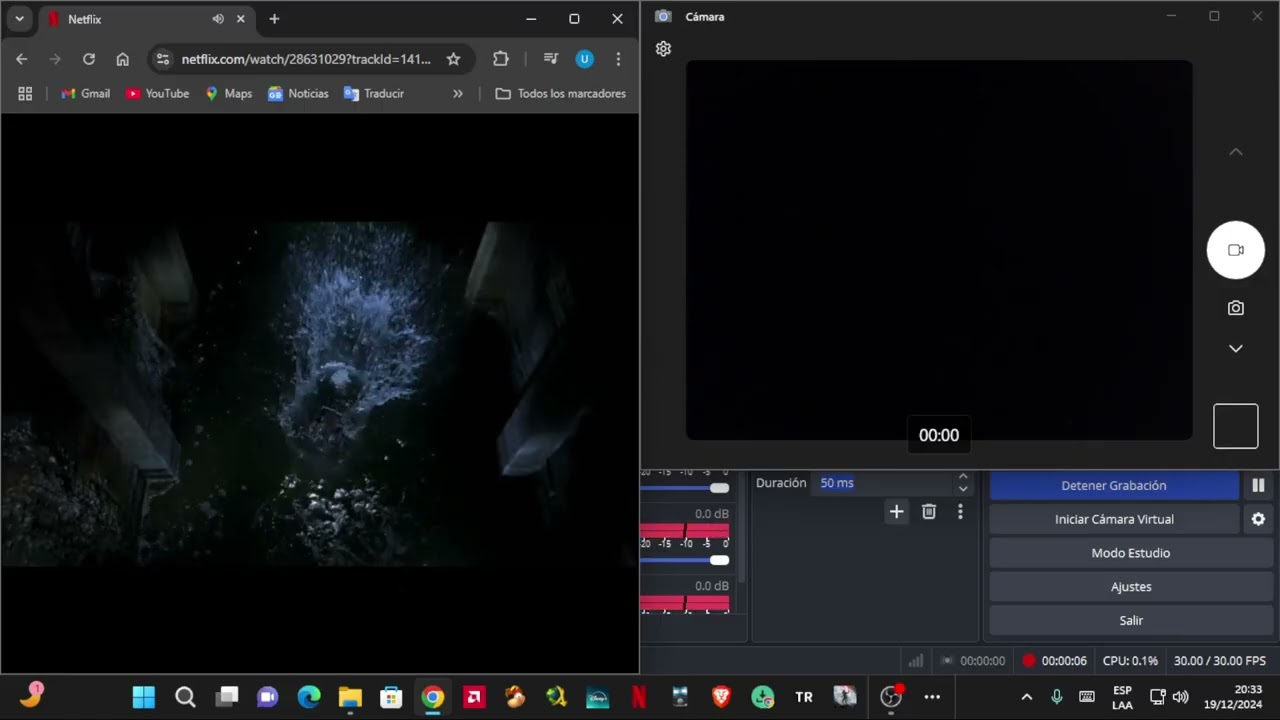Click the Duración 50 ms input field

(x=884, y=483)
